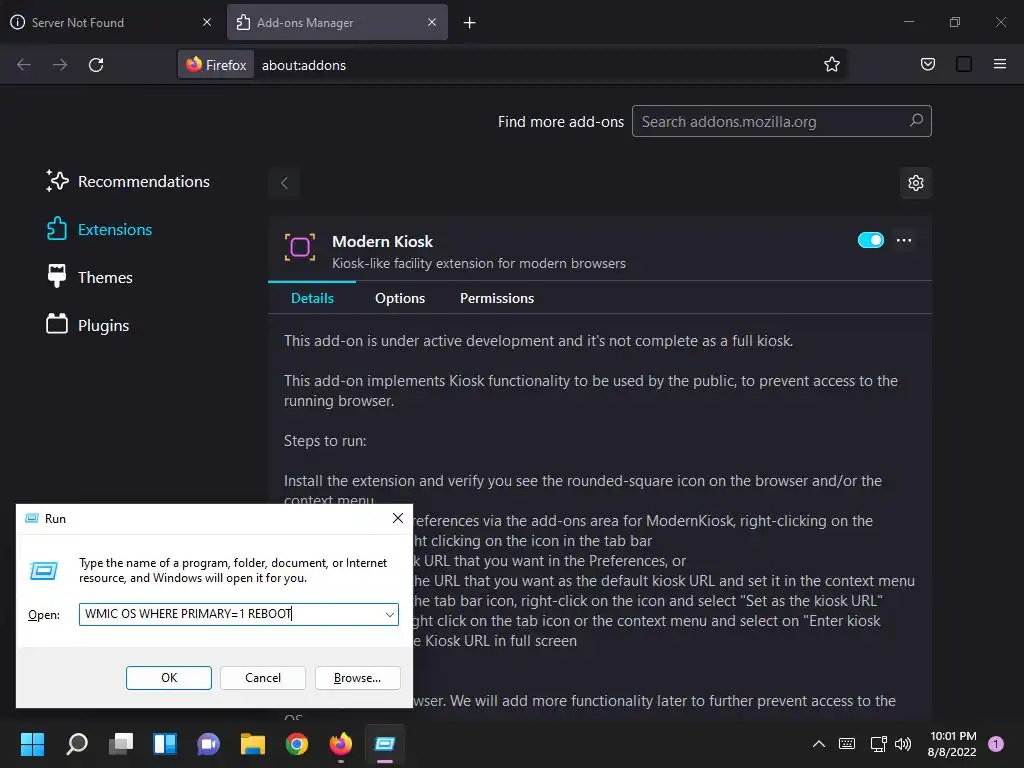This screenshot has height=768, width=1024.
Task: Open the volume tray icon
Action: pos(903,743)
